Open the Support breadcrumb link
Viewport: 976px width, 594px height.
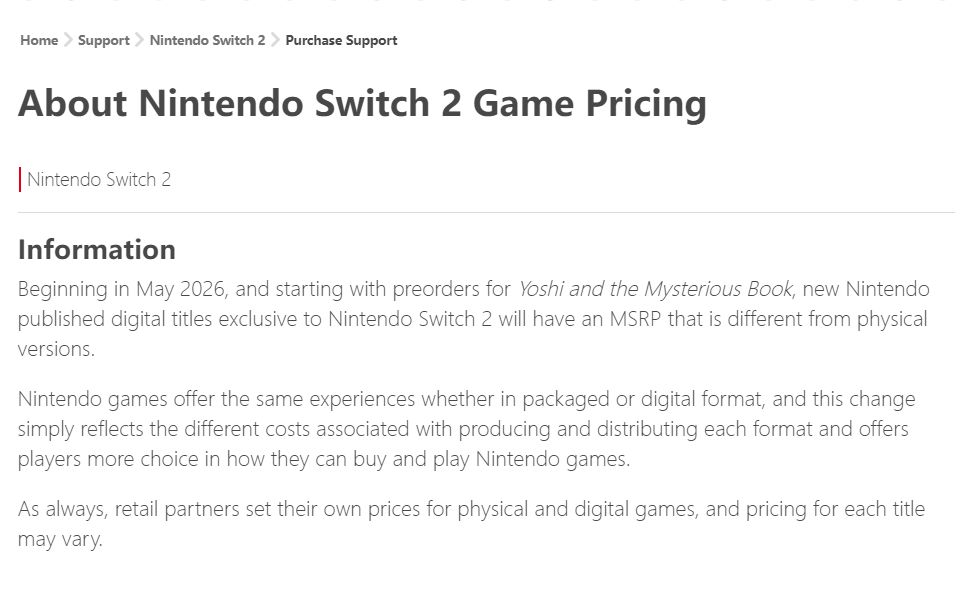tap(104, 41)
